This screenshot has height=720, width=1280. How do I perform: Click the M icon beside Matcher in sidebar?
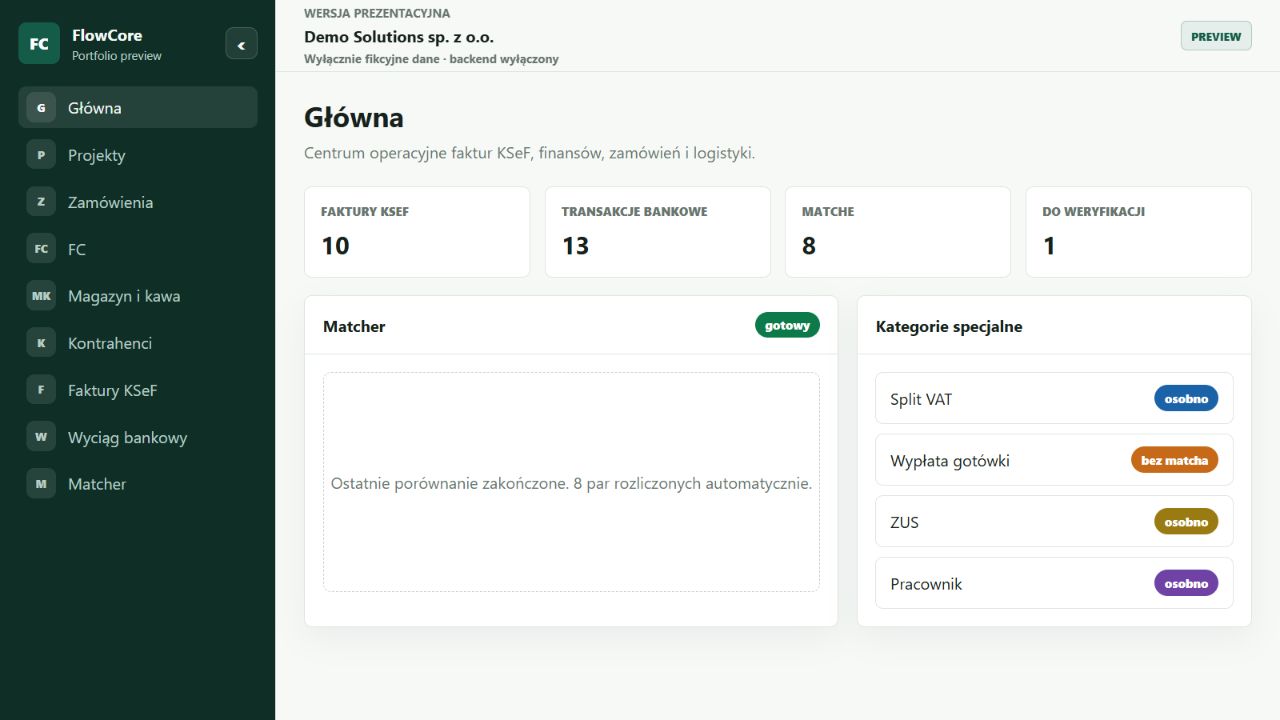point(41,484)
